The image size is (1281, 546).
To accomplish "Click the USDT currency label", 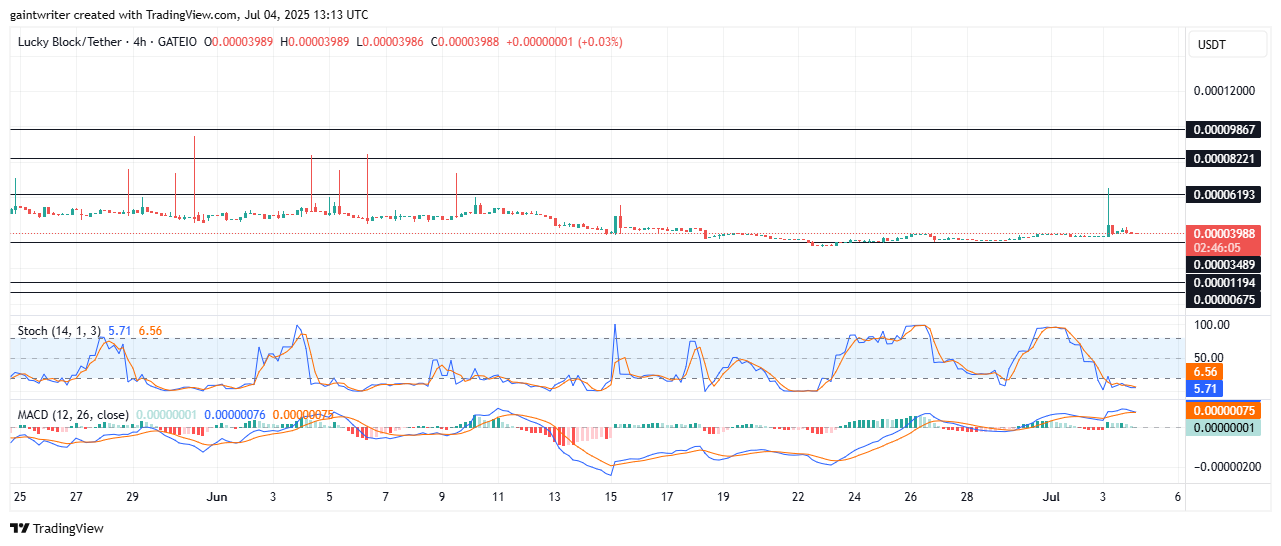I will [x=1211, y=45].
